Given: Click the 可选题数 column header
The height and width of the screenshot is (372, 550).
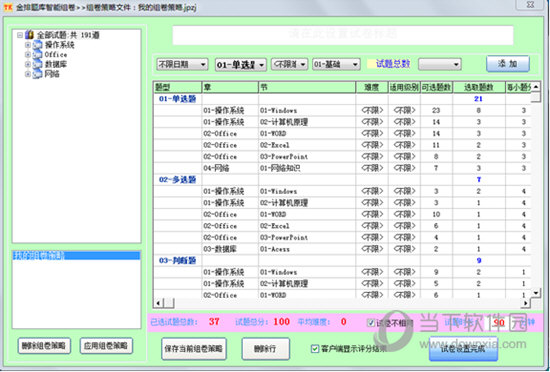Looking at the screenshot, I should click(437, 87).
